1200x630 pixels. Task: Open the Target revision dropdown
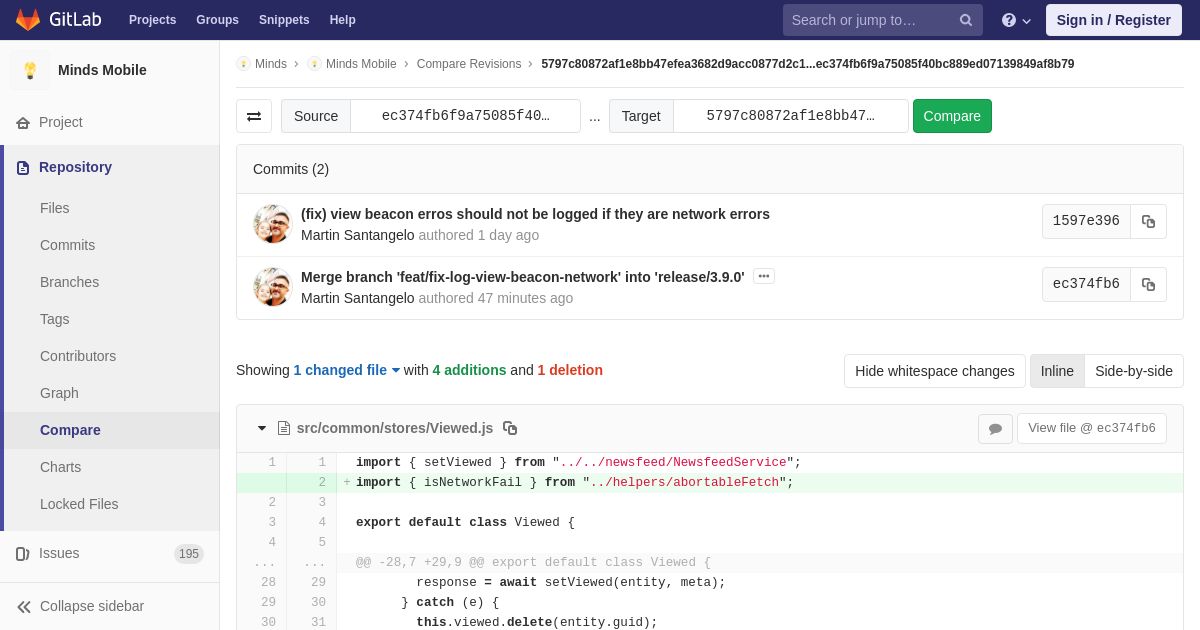coord(790,116)
